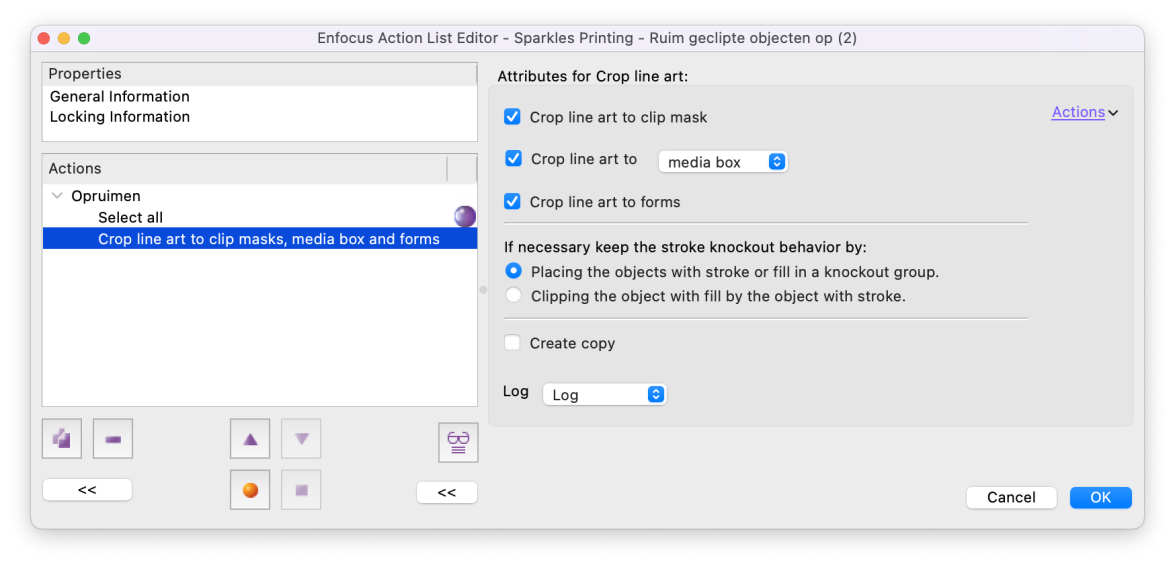
Task: Open the media box dropdown
Action: 722,161
